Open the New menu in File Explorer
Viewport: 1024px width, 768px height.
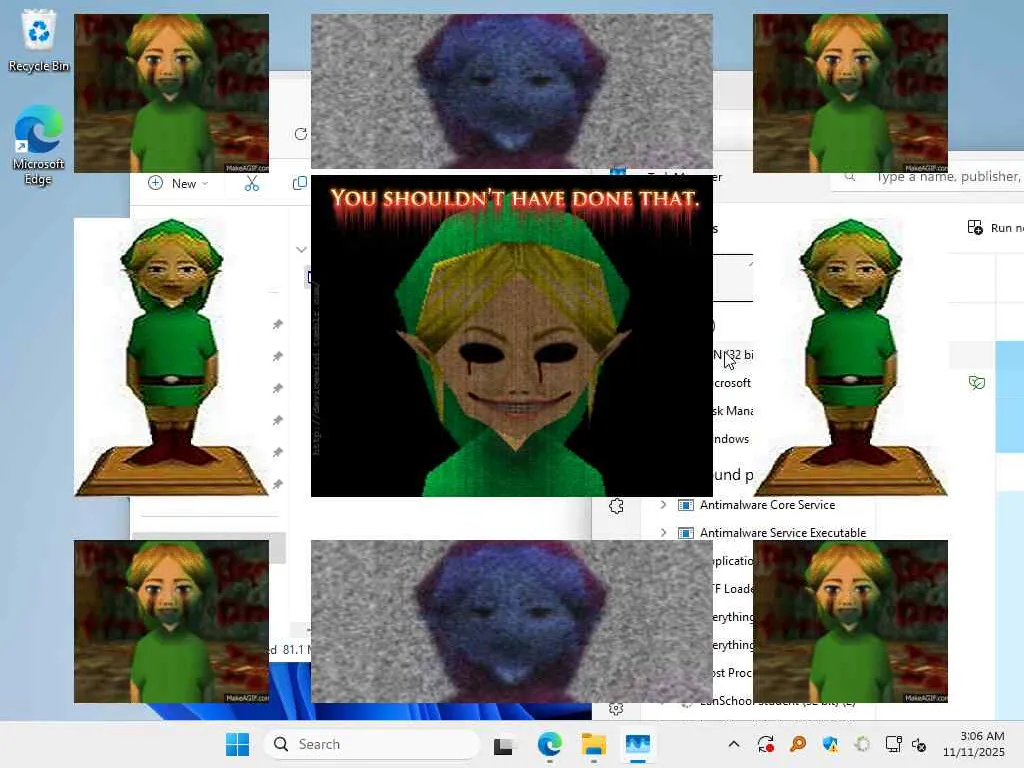point(178,184)
